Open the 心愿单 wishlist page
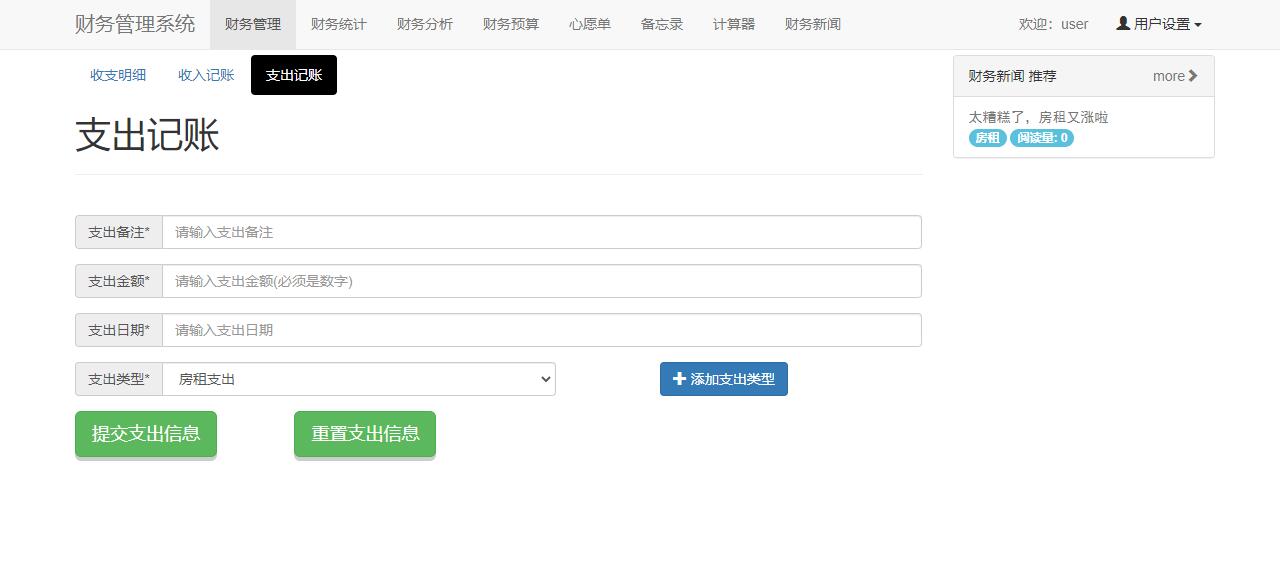Screen dimensions: 1280x576 point(589,24)
